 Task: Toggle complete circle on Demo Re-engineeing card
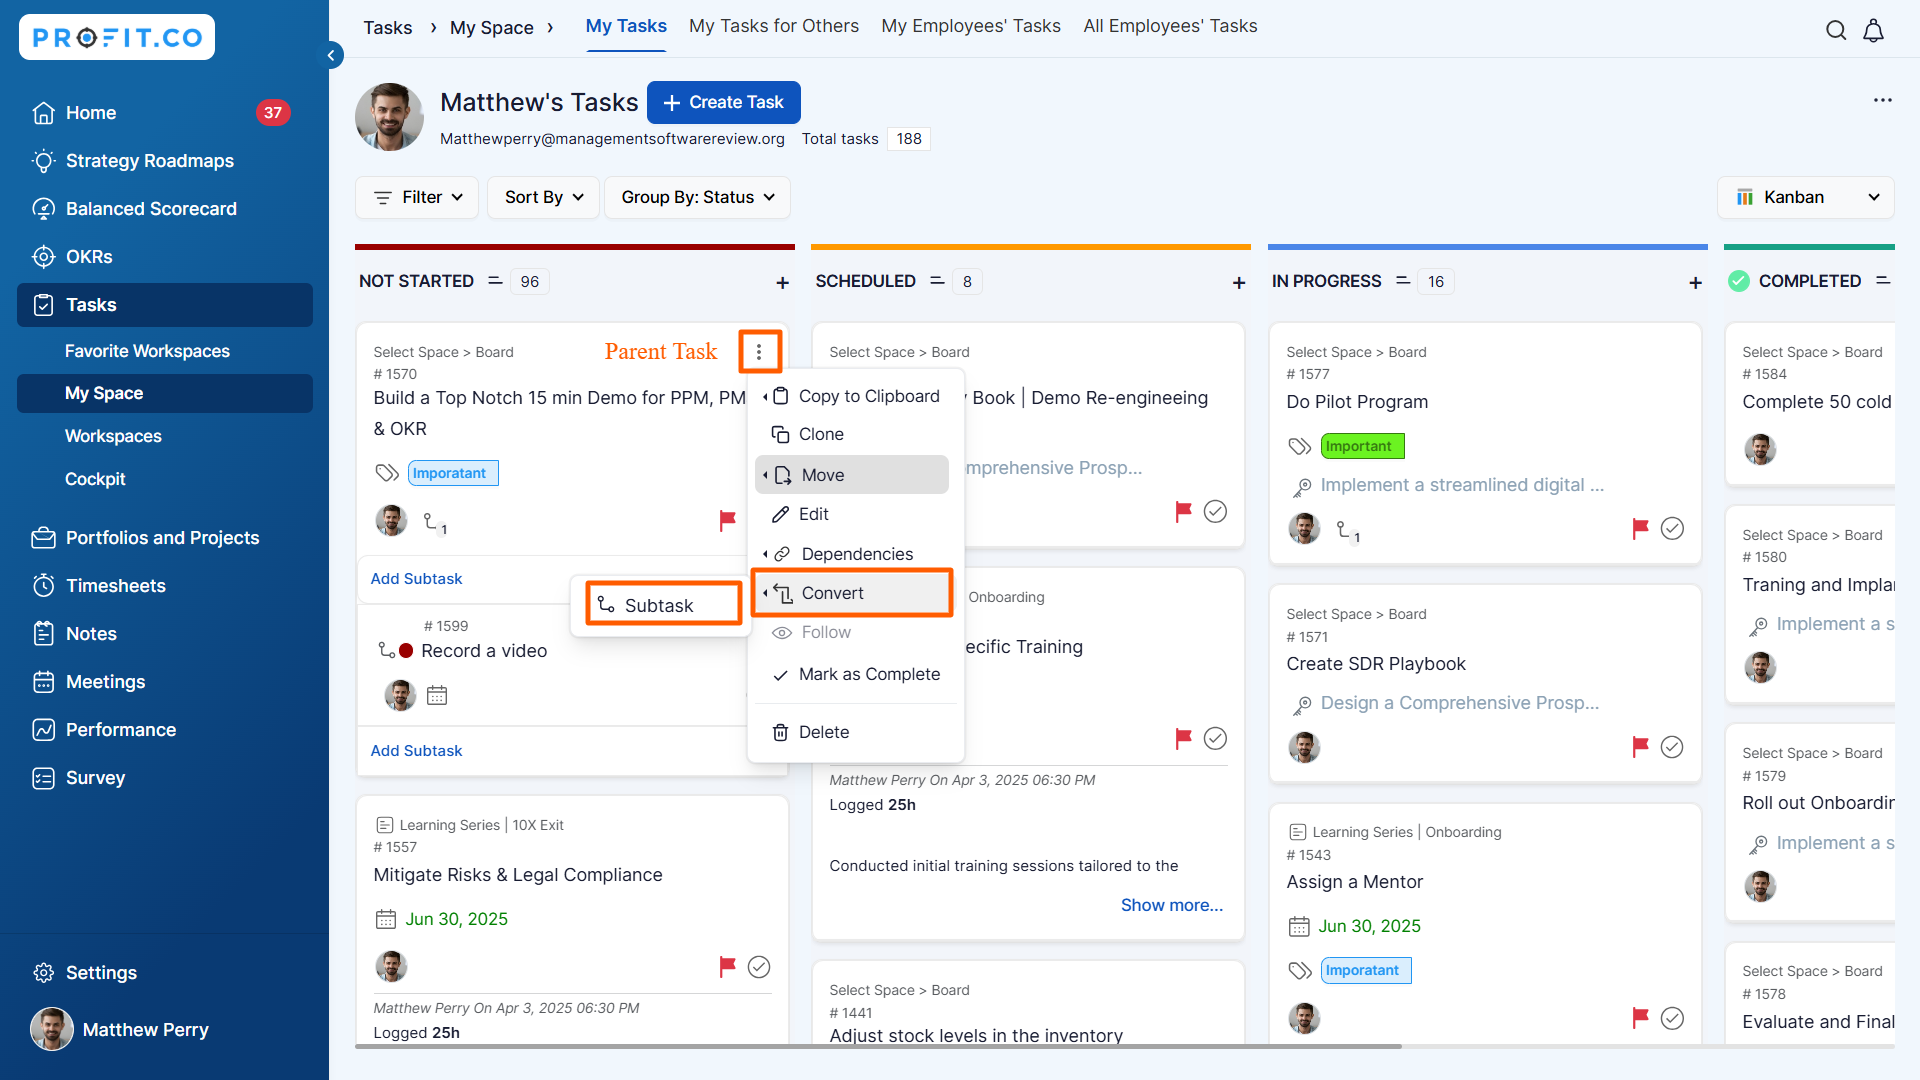tap(1215, 511)
